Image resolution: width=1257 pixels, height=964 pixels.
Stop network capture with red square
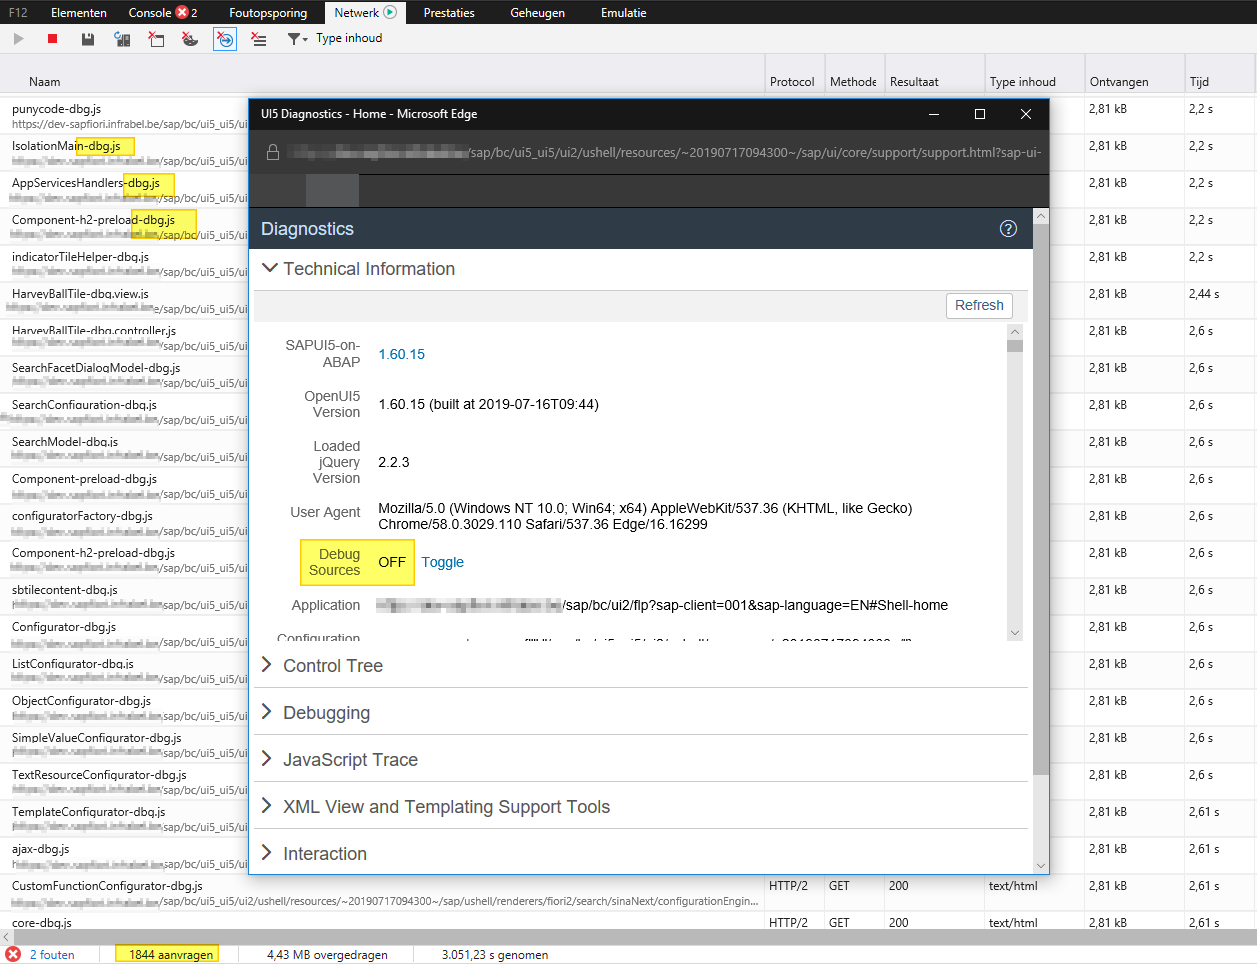(x=52, y=39)
